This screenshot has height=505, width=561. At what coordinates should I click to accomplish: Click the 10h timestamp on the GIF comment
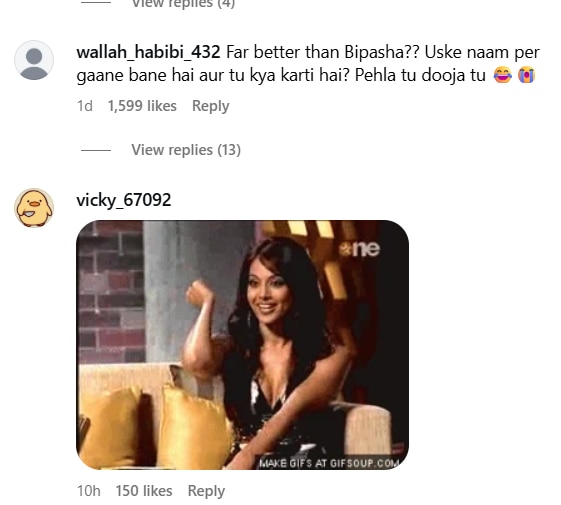coord(88,491)
